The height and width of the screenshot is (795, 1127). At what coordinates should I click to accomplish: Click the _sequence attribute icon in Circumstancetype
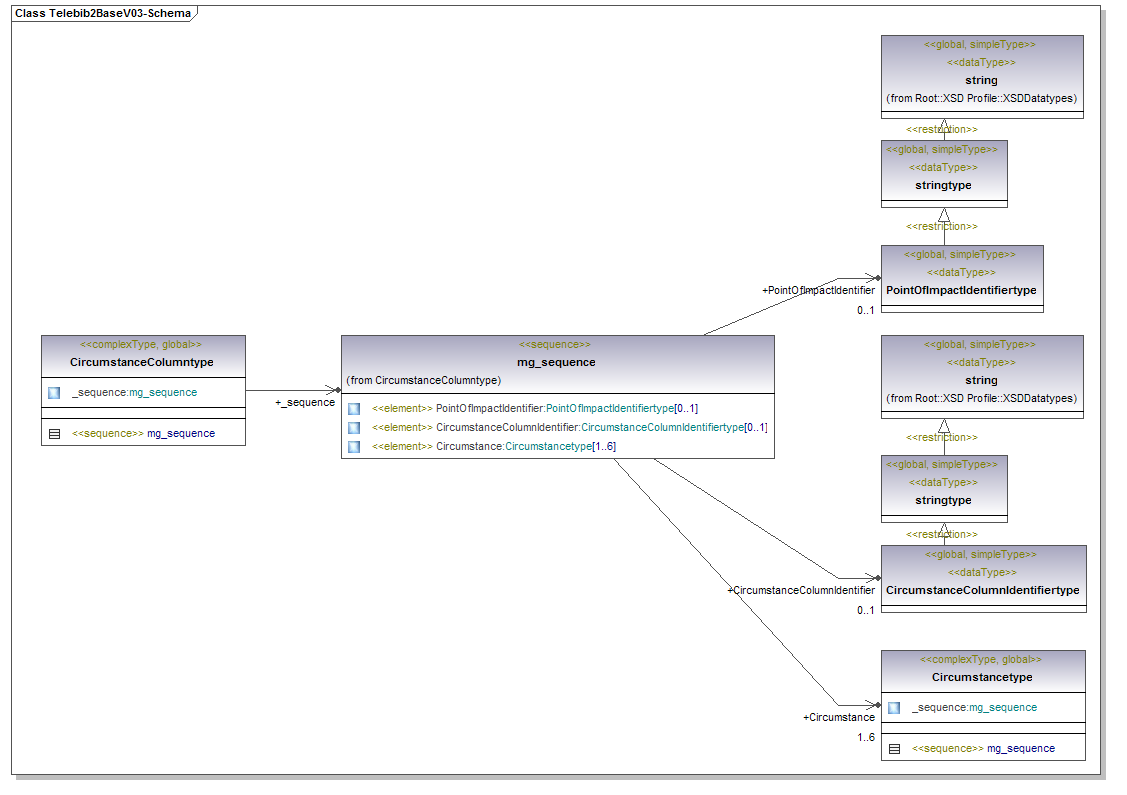click(894, 708)
